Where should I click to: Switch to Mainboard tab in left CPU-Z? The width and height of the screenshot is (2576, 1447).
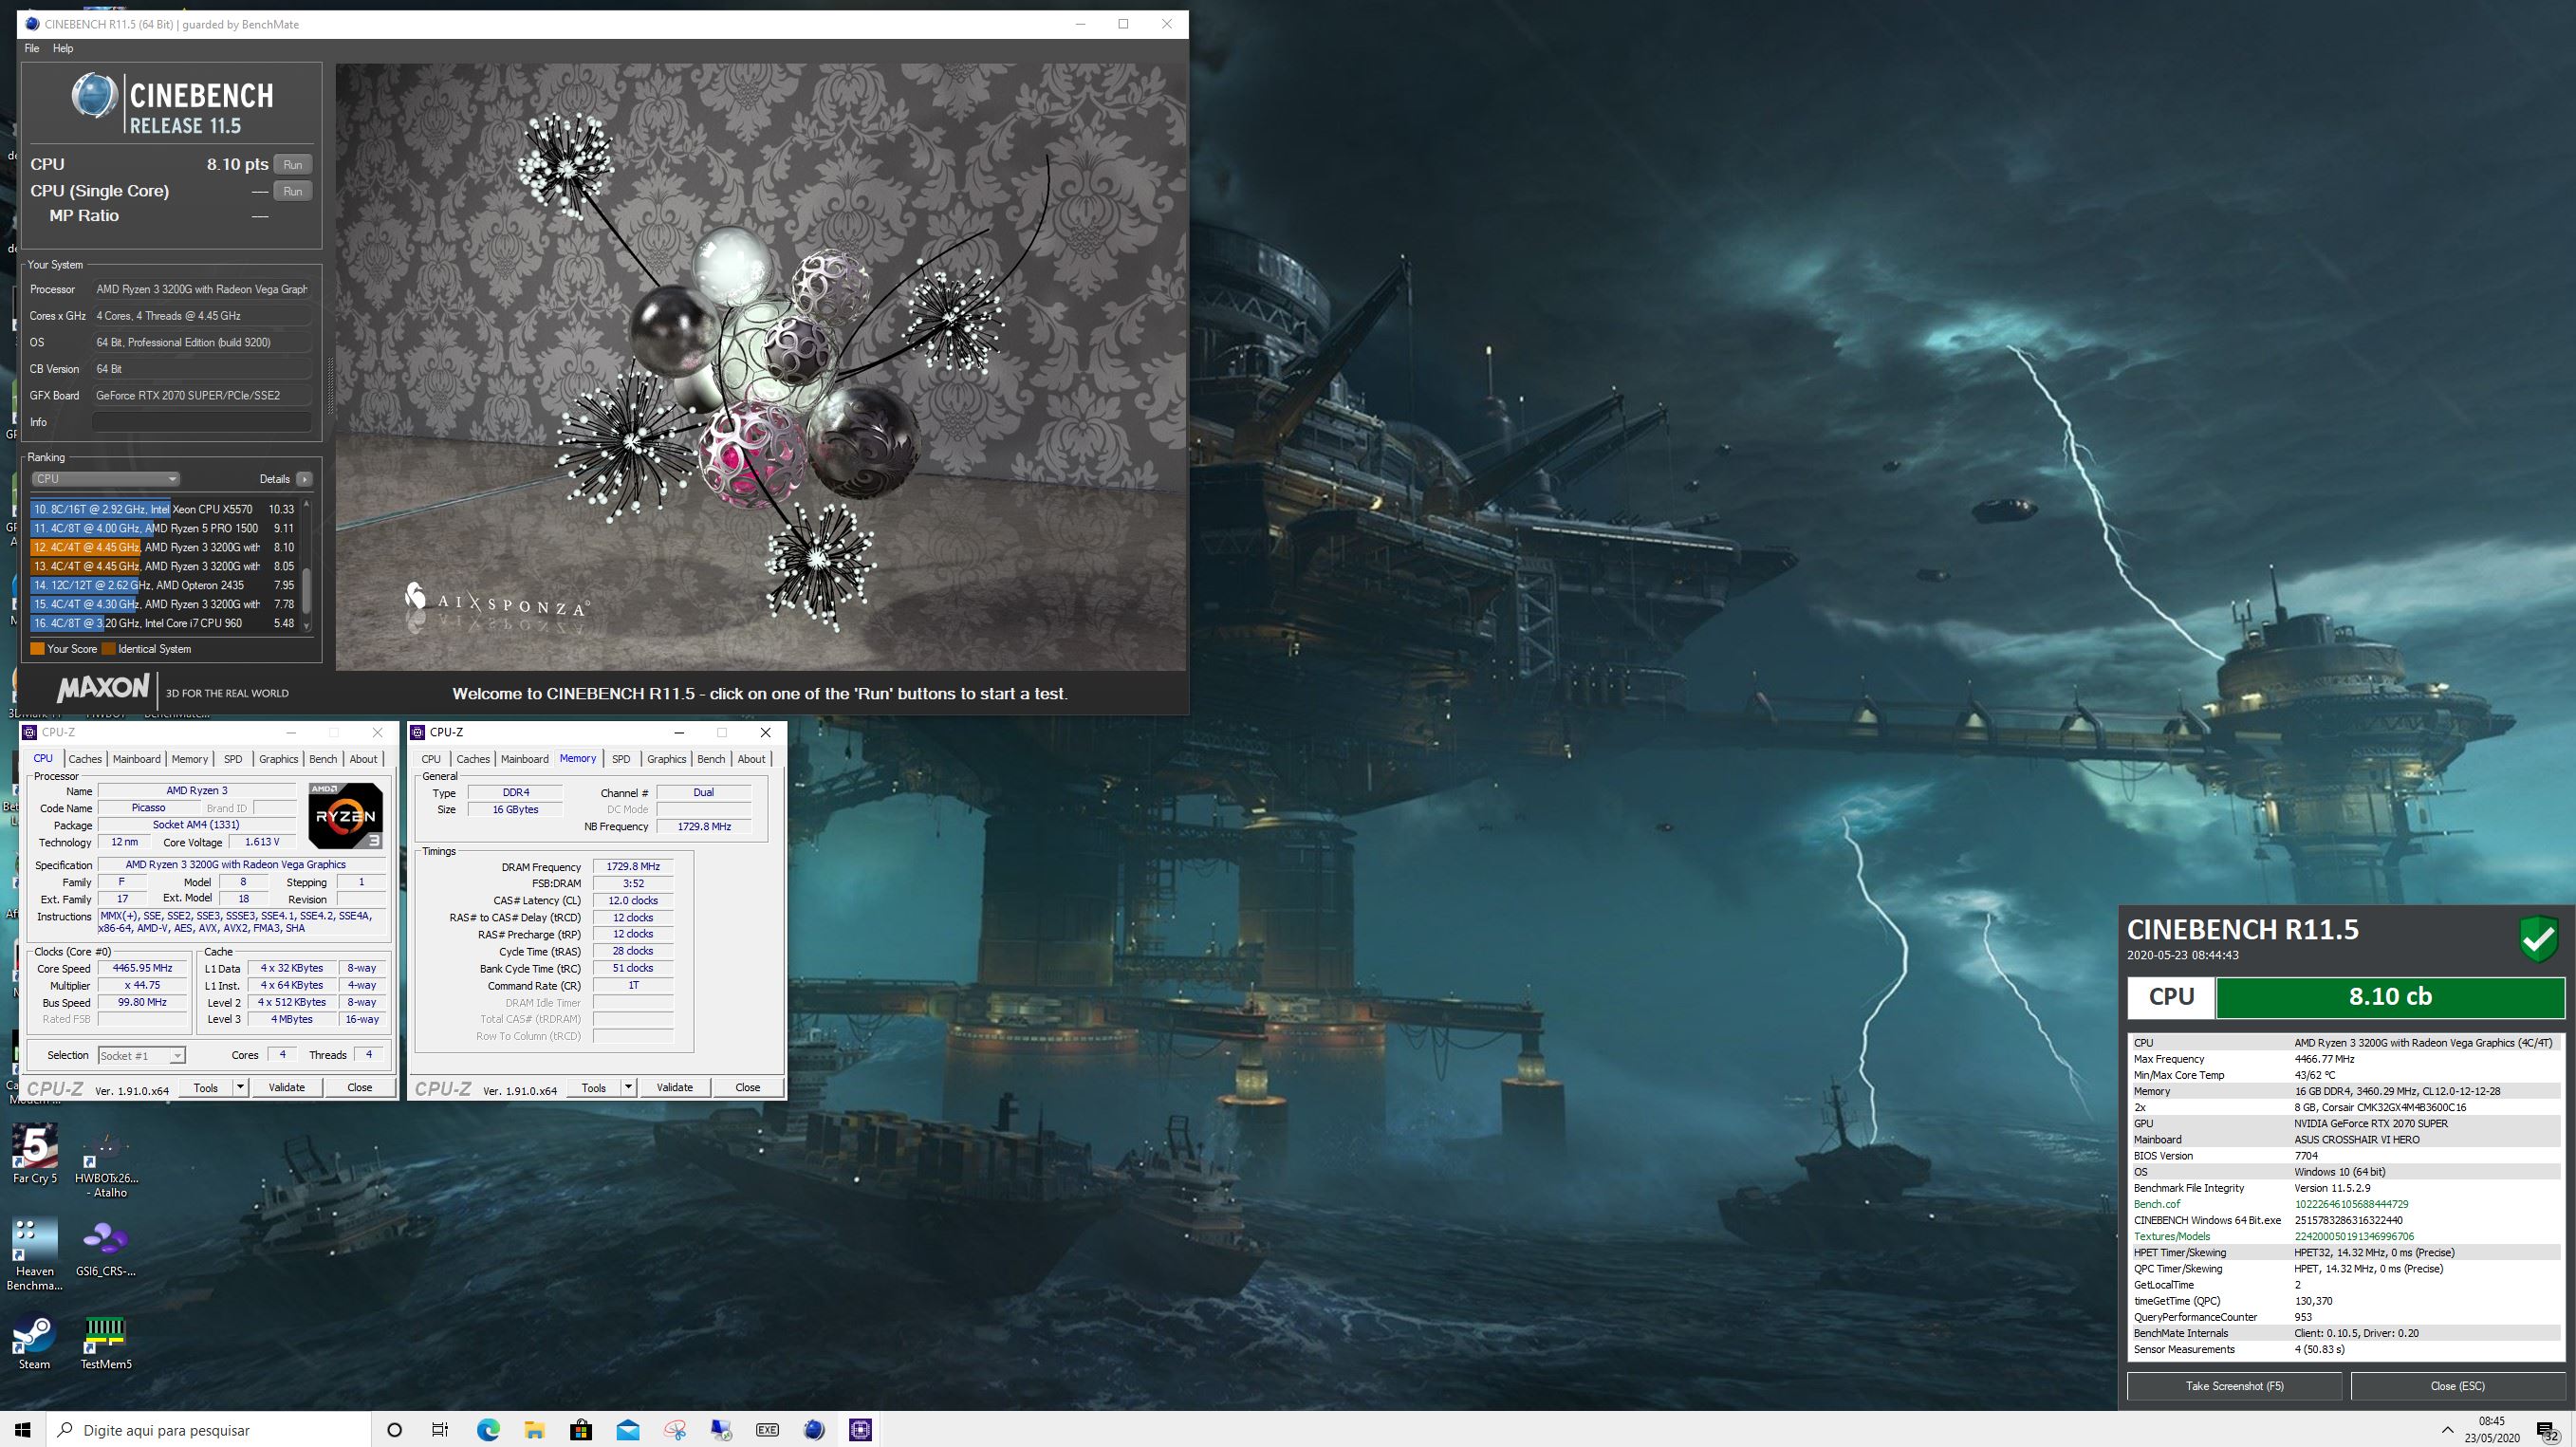pyautogui.click(x=136, y=759)
